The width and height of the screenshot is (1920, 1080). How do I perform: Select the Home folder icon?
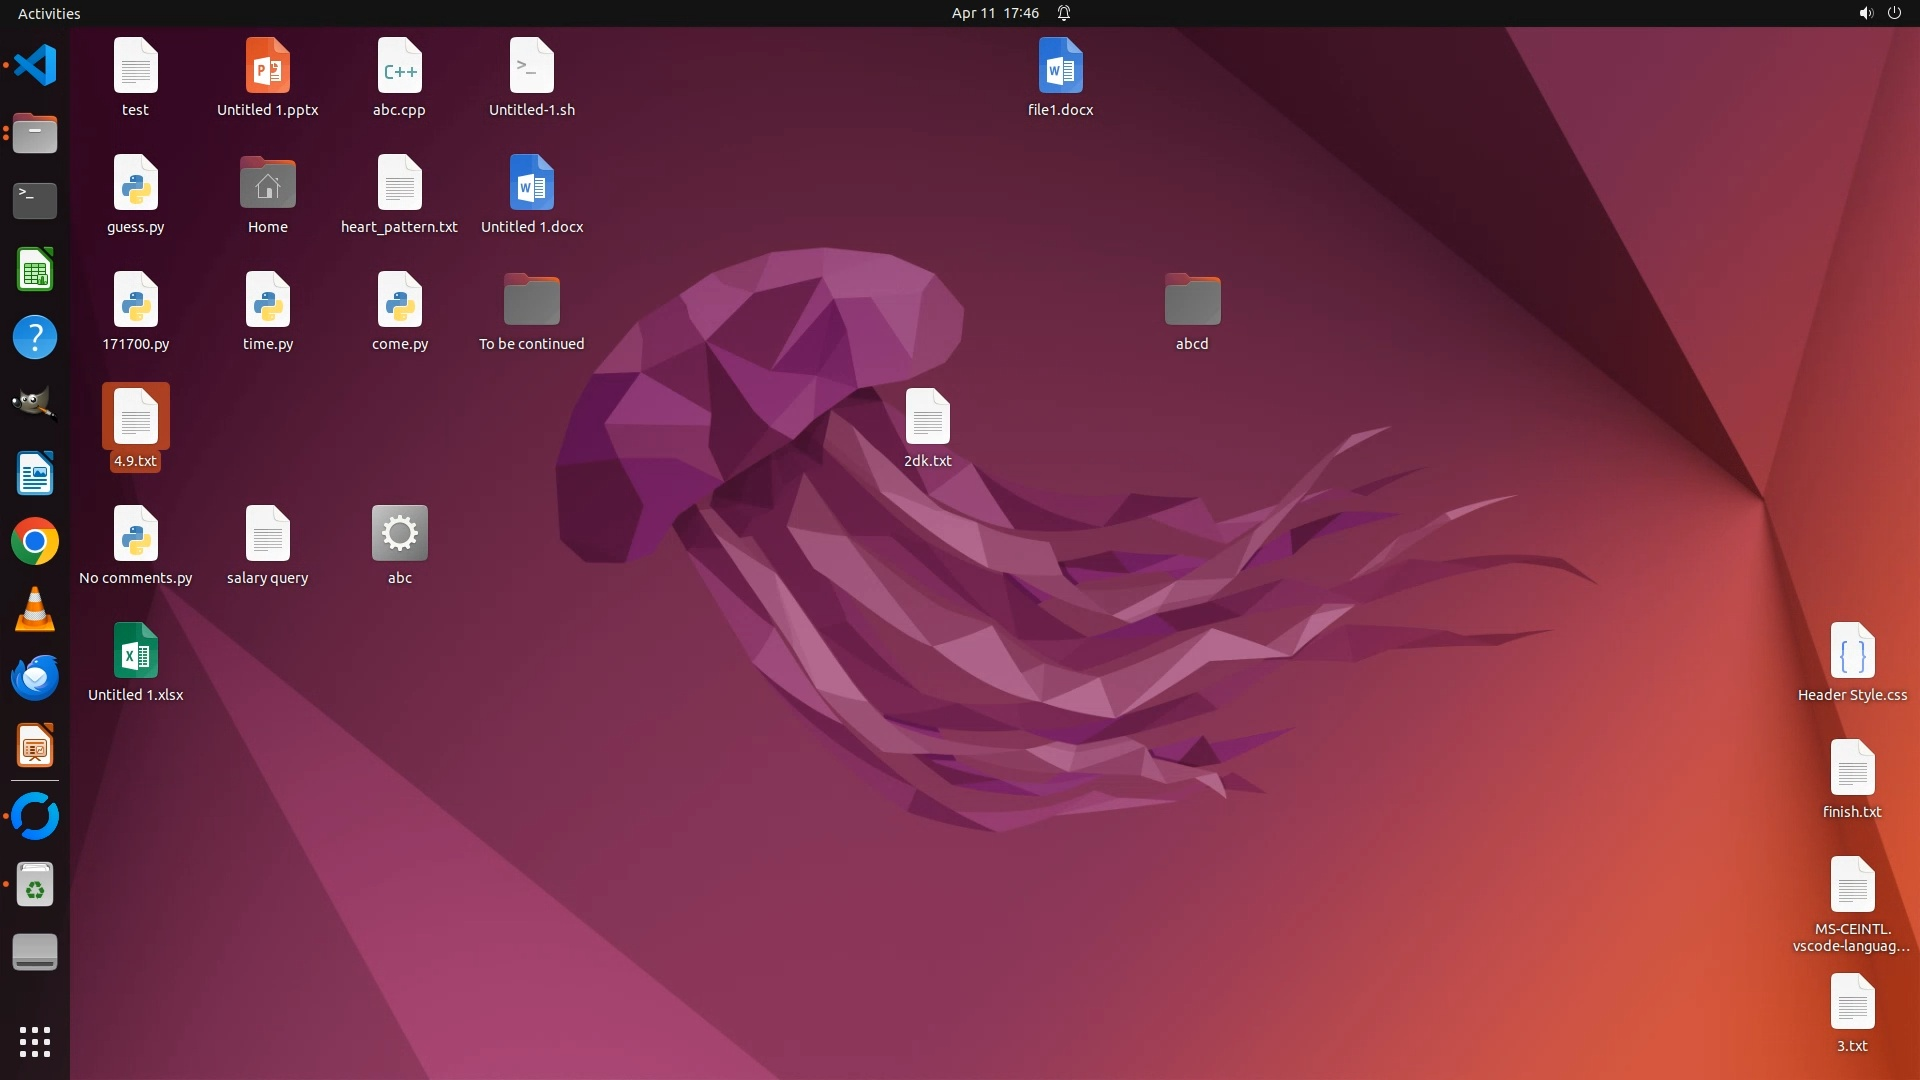click(267, 184)
